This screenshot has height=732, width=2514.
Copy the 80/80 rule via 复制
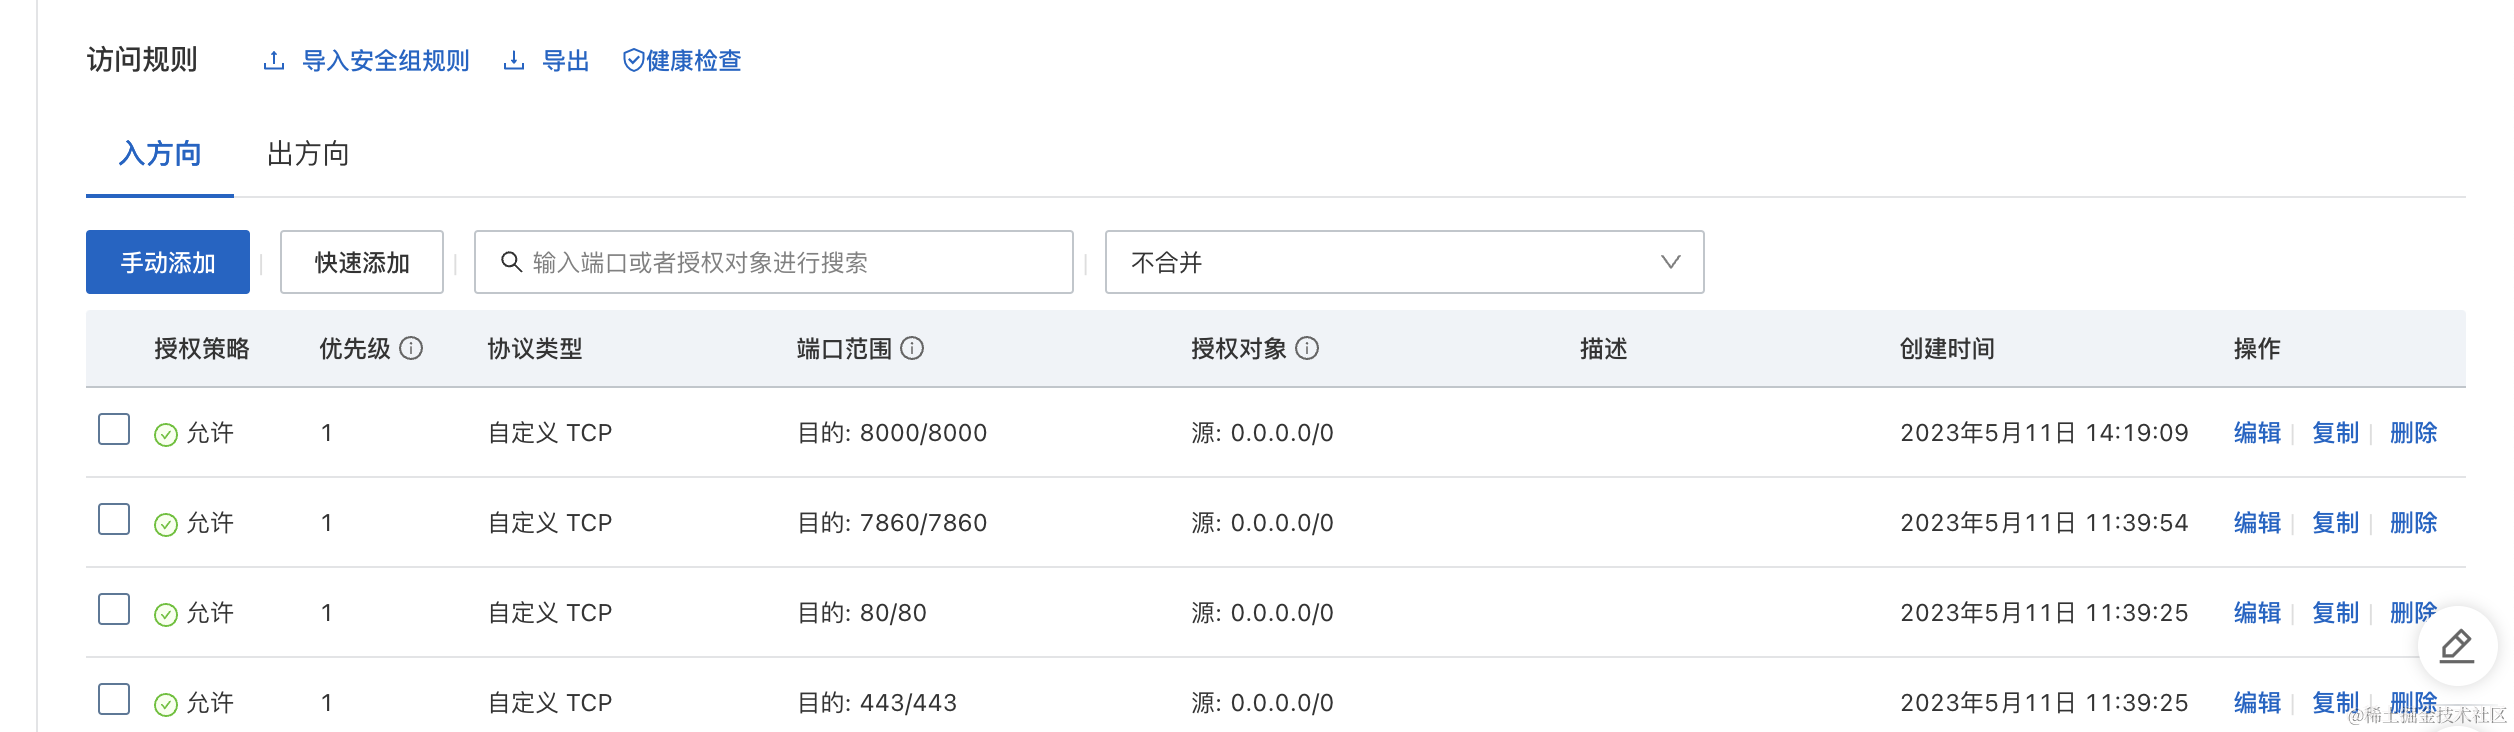(x=2335, y=613)
